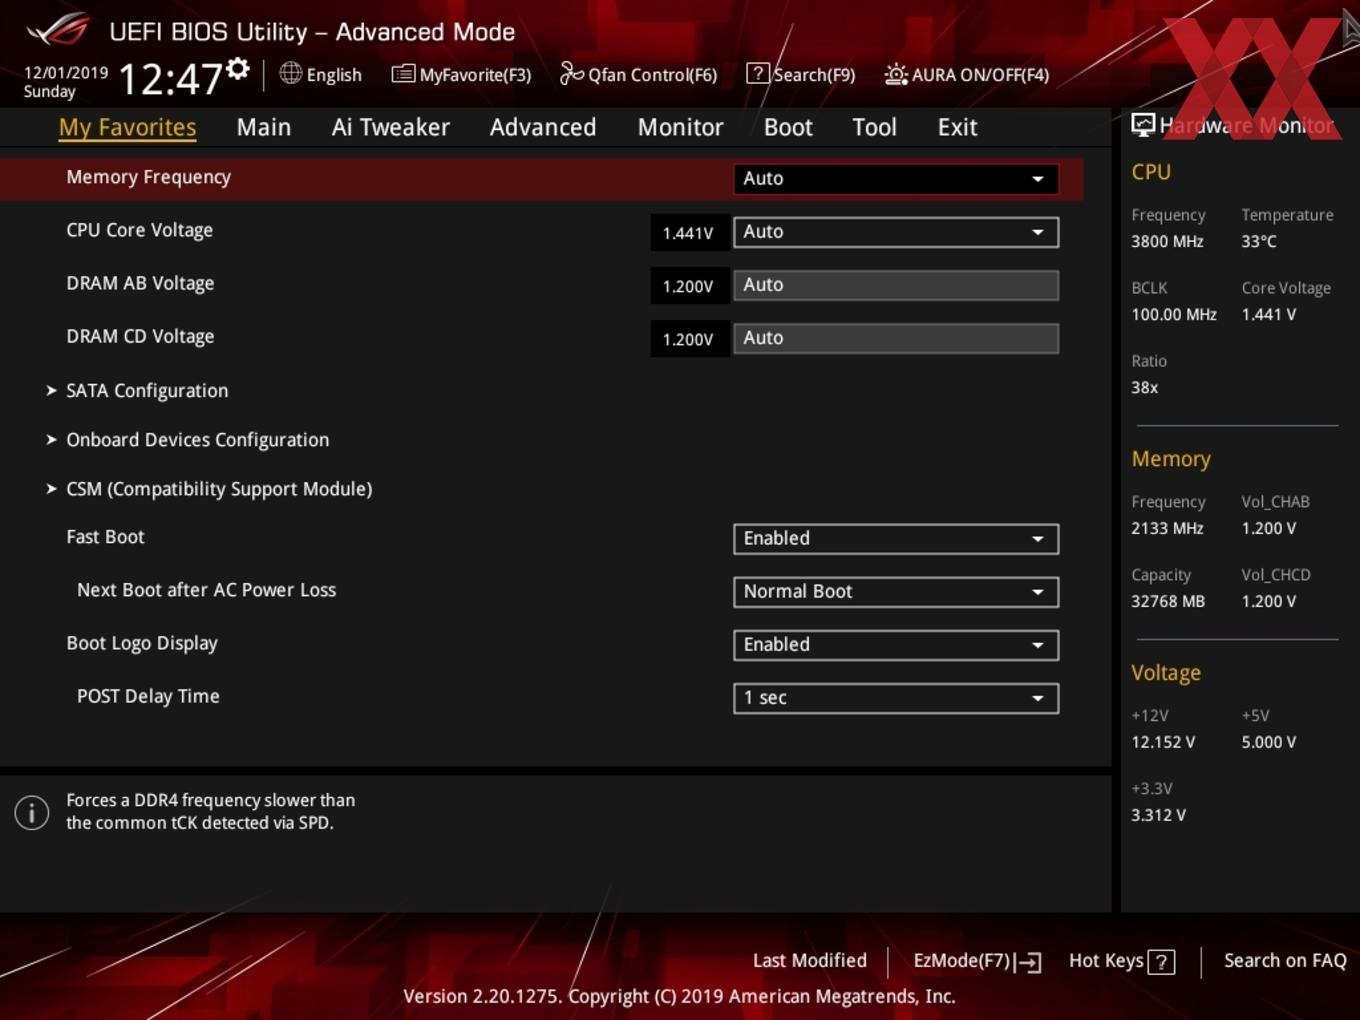Image resolution: width=1360 pixels, height=1020 pixels.
Task: Click the 2133 MHz memory frequency value
Action: pos(1167,528)
